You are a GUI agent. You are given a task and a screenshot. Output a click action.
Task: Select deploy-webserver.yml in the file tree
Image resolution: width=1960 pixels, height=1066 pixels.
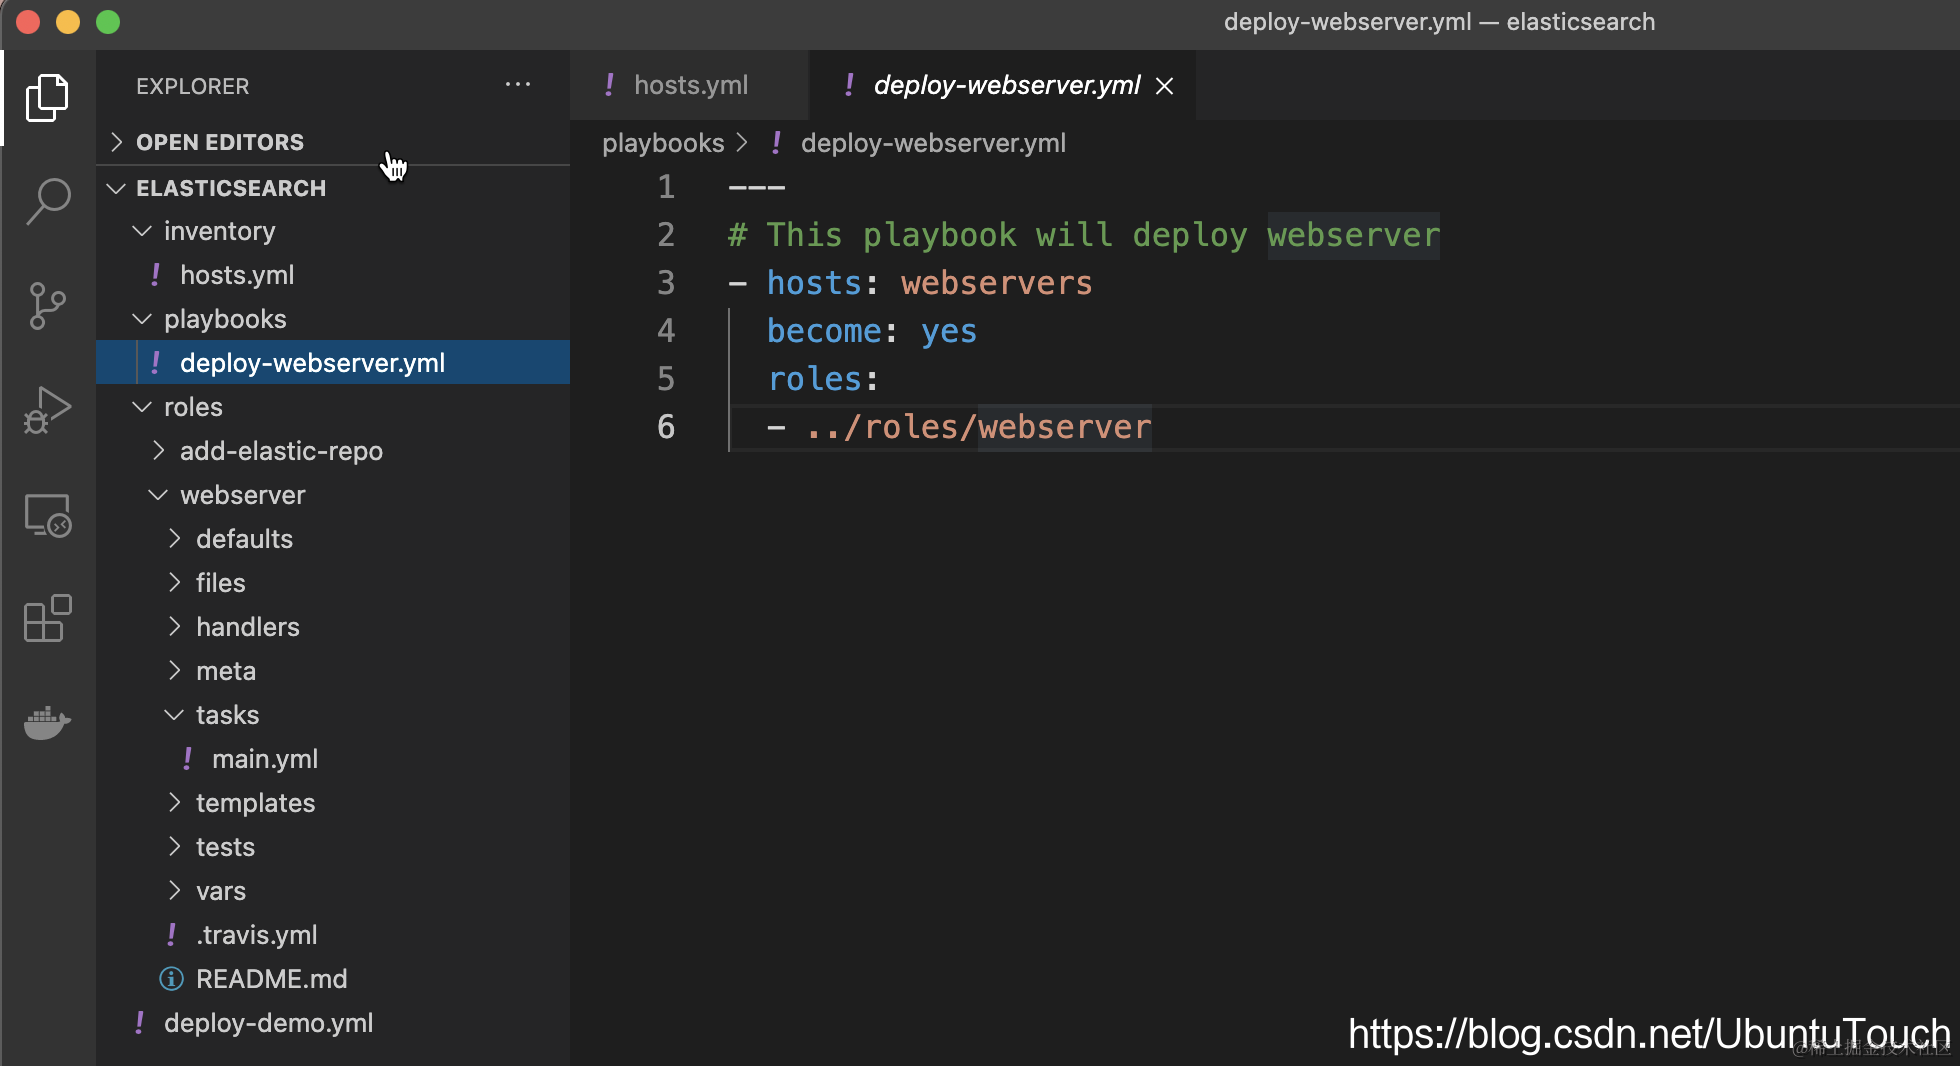tap(333, 363)
